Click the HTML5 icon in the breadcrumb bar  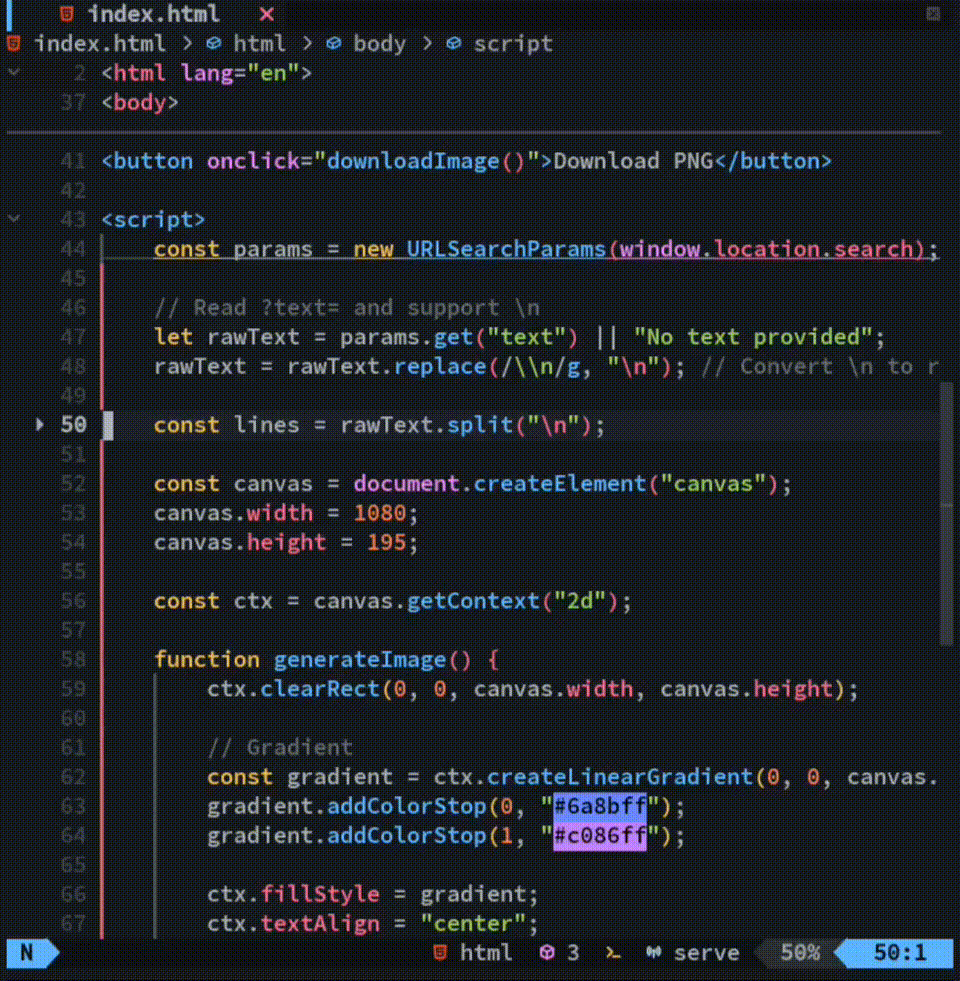14,44
